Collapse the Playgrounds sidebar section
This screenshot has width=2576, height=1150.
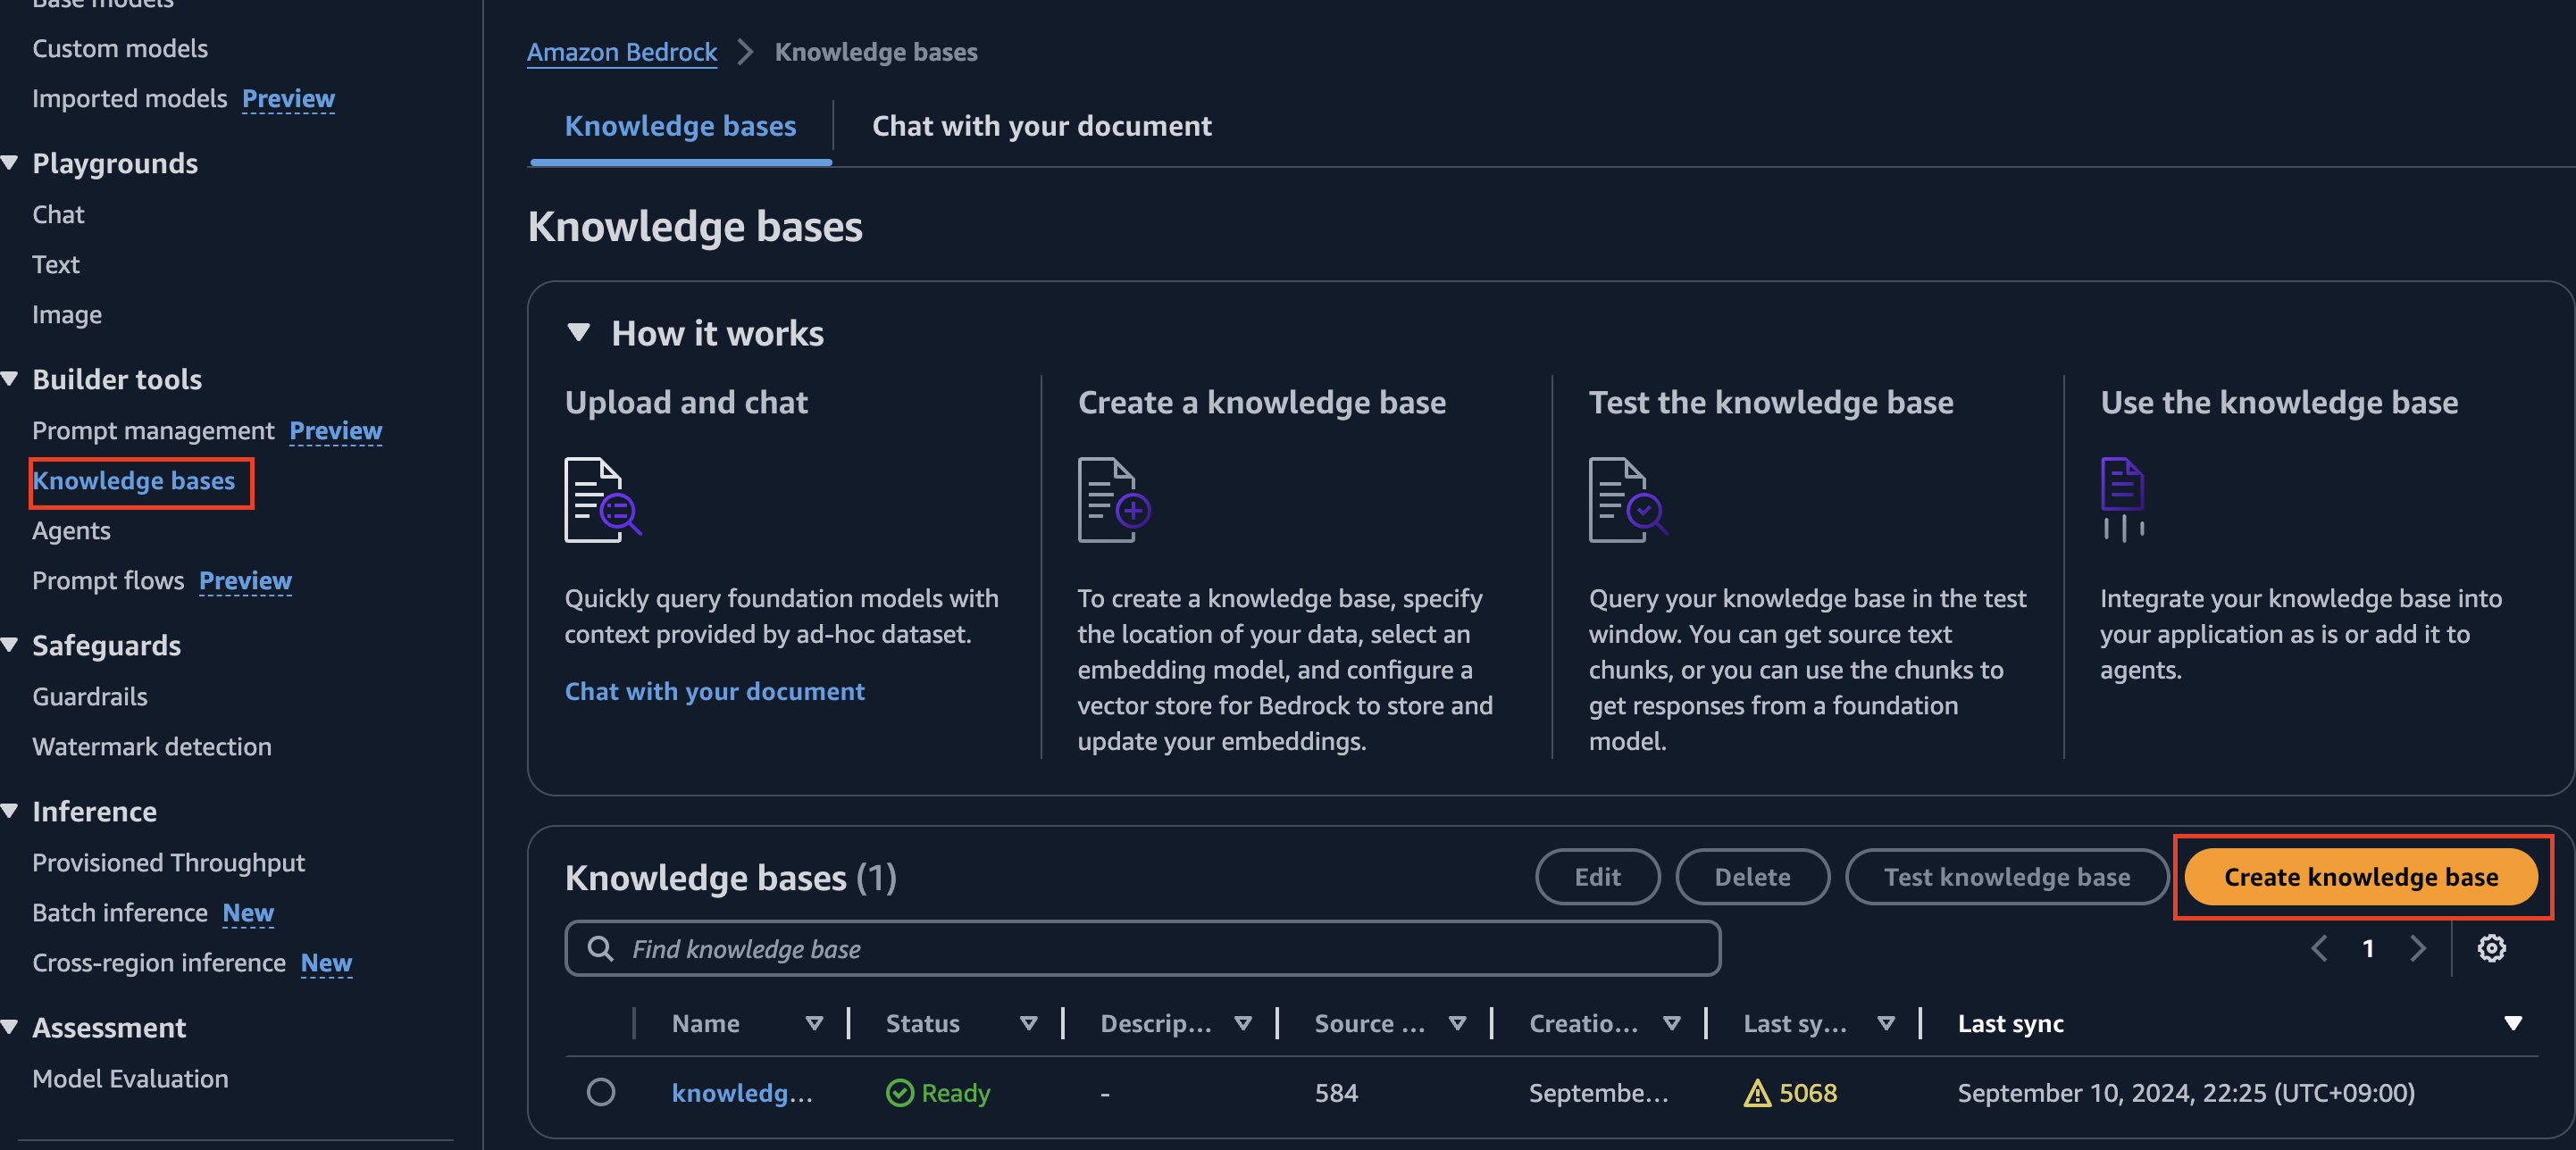tap(10, 162)
